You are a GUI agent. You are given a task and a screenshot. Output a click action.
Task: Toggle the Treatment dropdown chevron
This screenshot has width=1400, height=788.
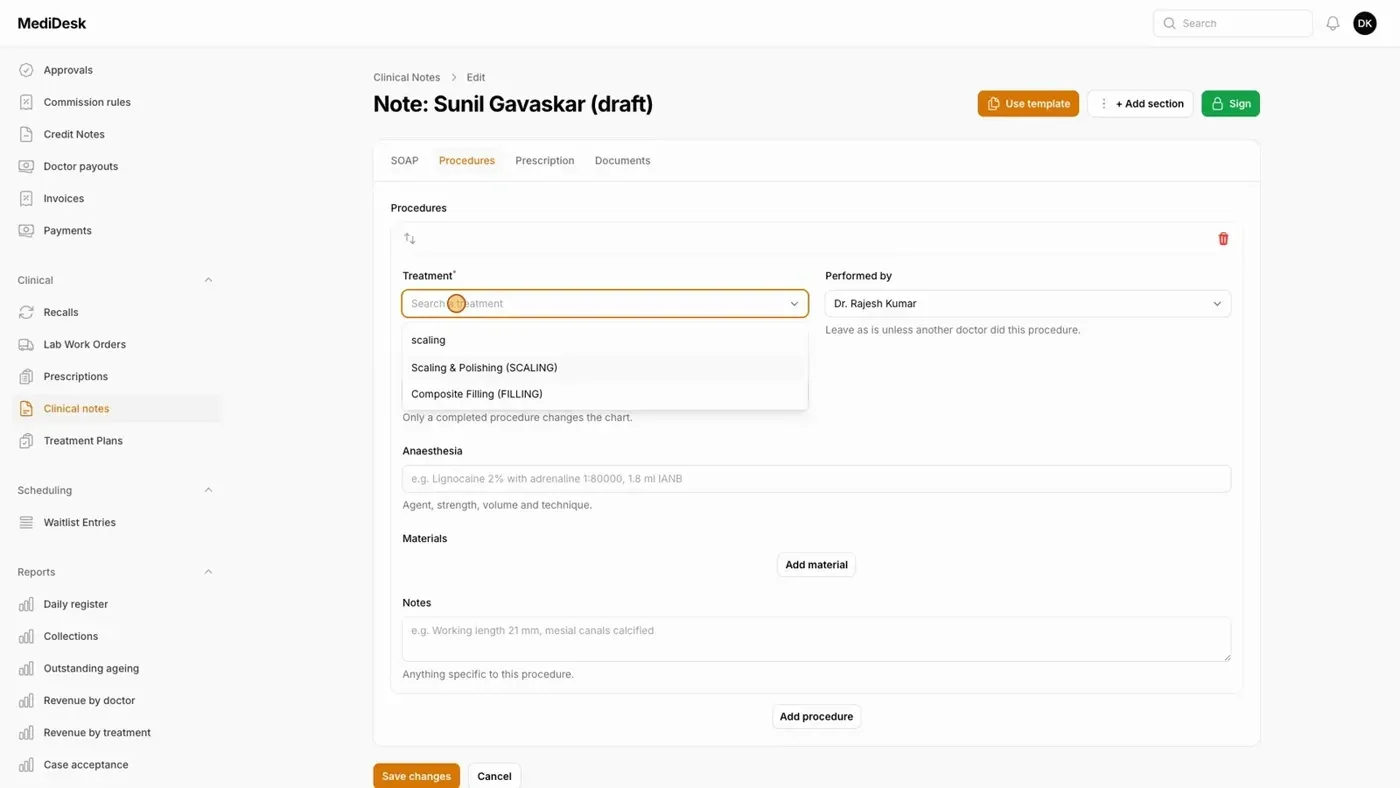tap(795, 304)
